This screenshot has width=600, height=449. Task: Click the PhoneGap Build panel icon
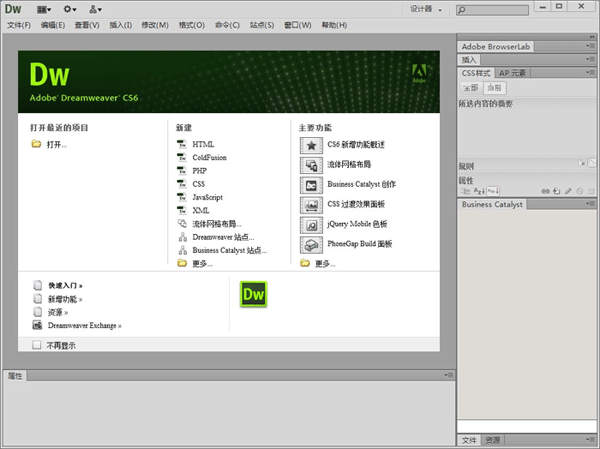pyautogui.click(x=311, y=244)
